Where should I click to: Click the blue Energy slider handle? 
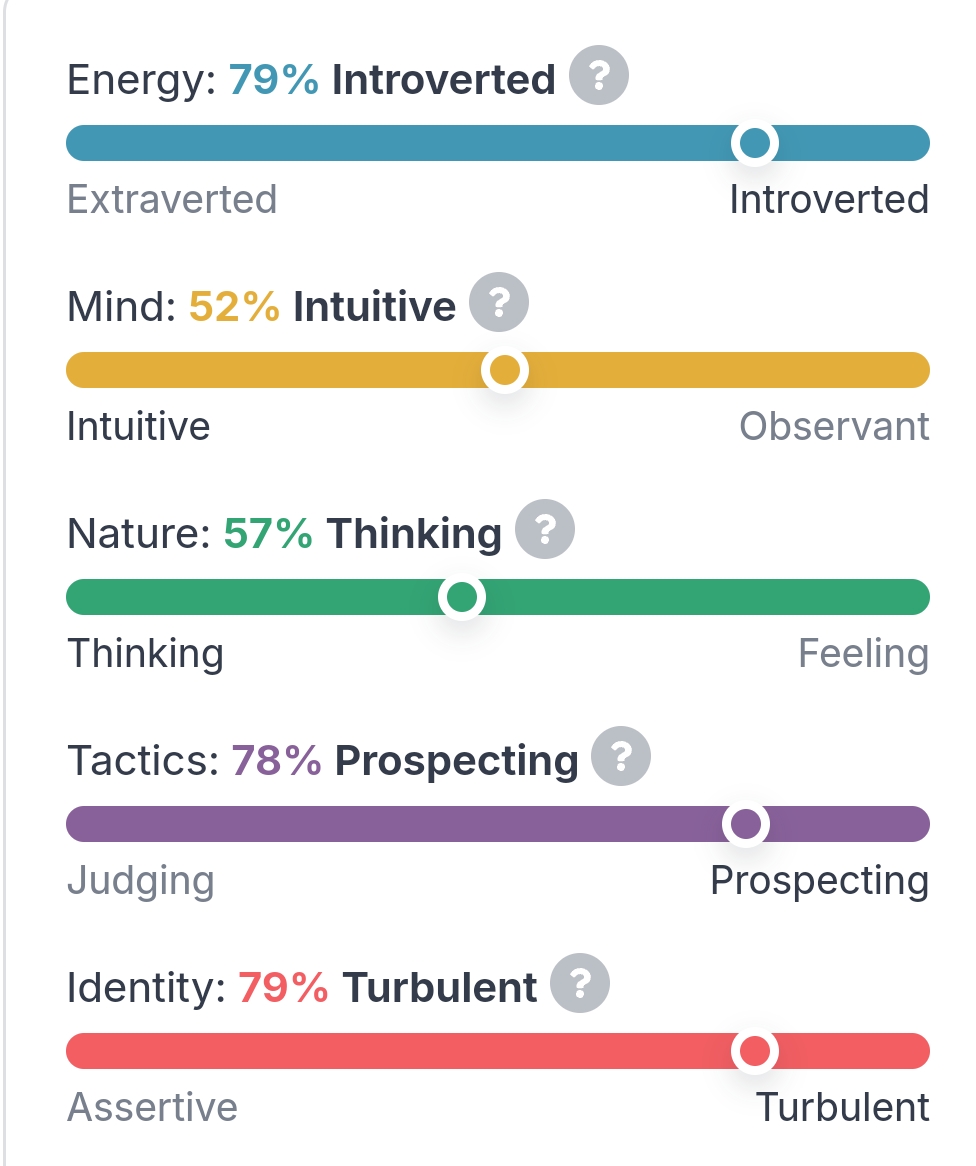pyautogui.click(x=755, y=144)
